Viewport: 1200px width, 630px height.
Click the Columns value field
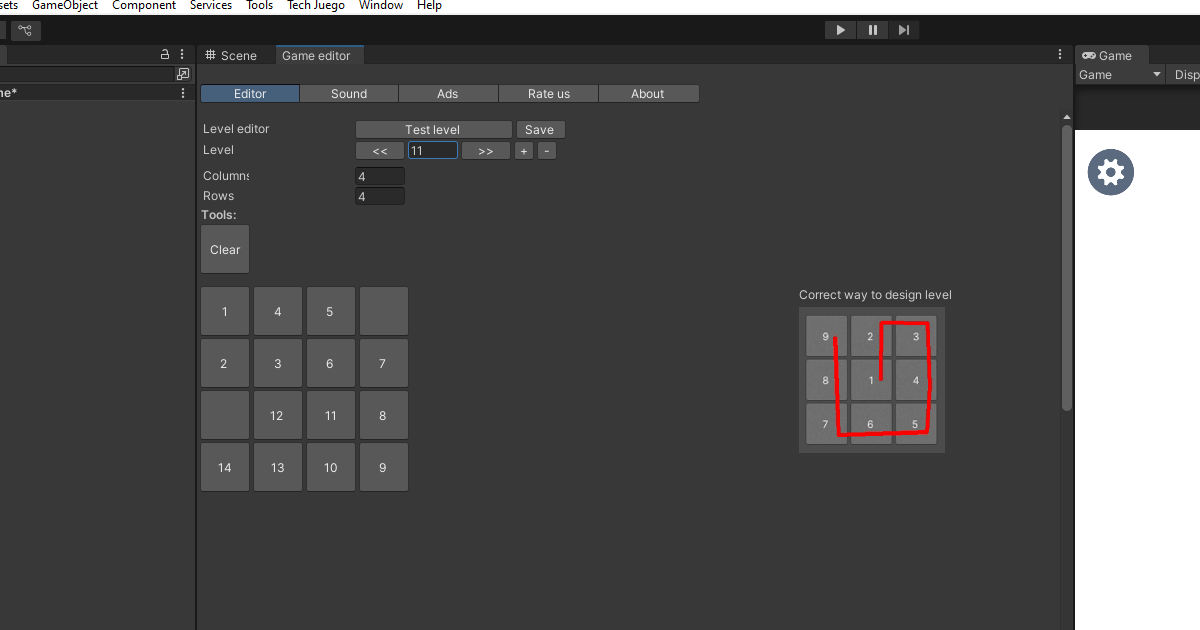(380, 176)
